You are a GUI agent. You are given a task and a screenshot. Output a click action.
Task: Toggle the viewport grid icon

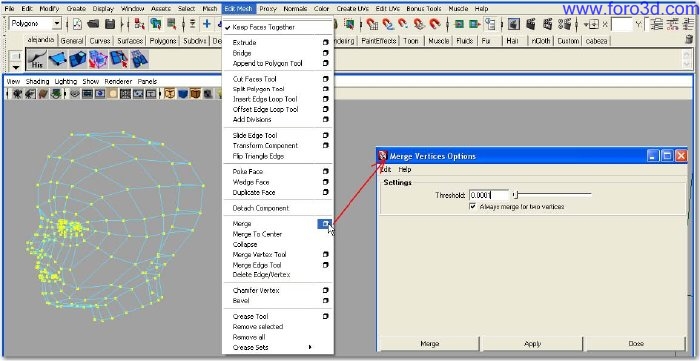pyautogui.click(x=75, y=94)
